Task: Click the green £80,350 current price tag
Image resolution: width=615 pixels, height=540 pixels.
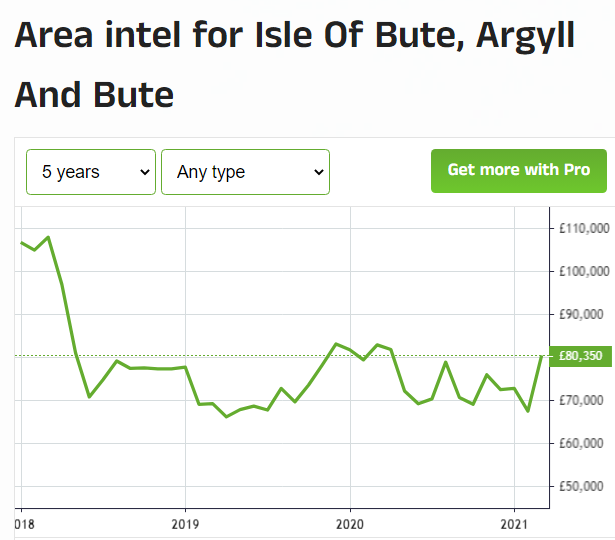Action: click(x=581, y=356)
